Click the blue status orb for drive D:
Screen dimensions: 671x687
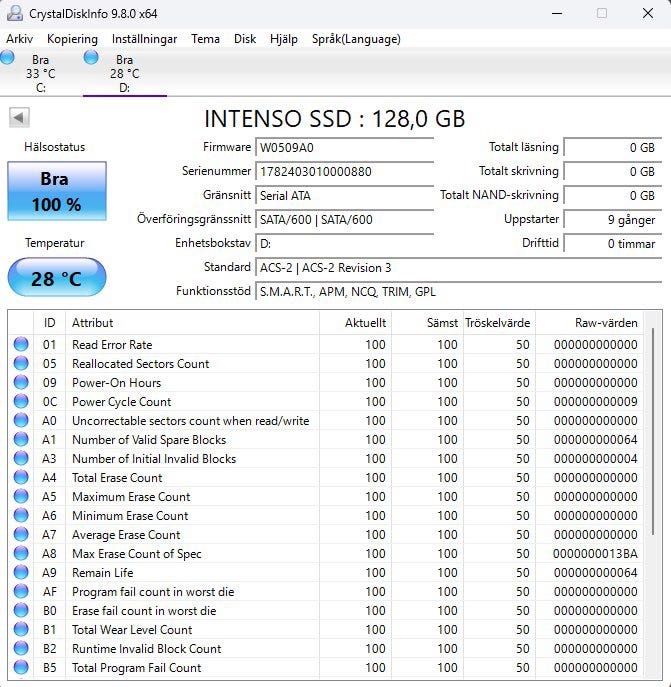coord(91,58)
